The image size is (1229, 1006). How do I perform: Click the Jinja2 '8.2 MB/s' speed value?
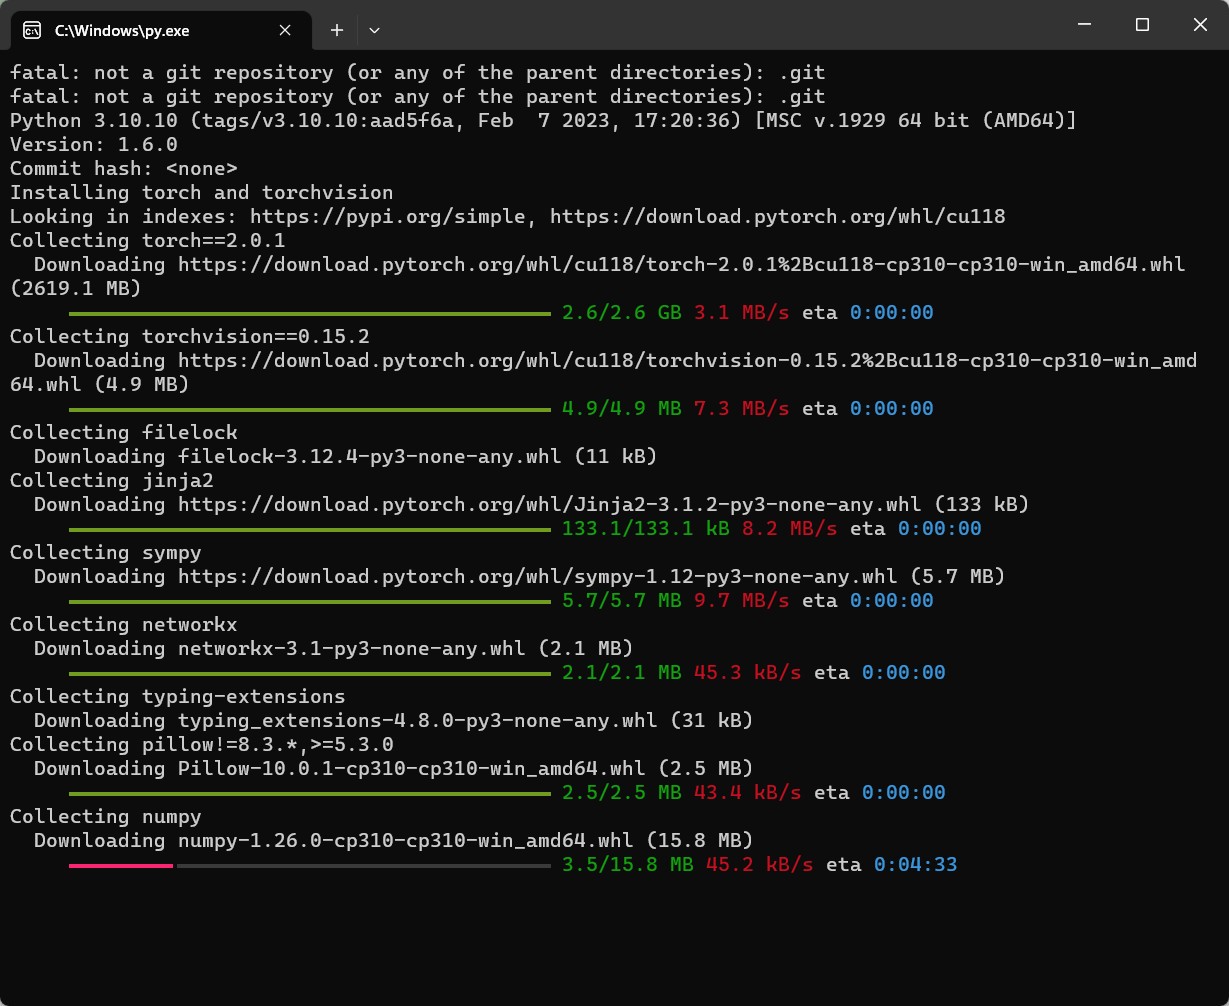click(790, 529)
